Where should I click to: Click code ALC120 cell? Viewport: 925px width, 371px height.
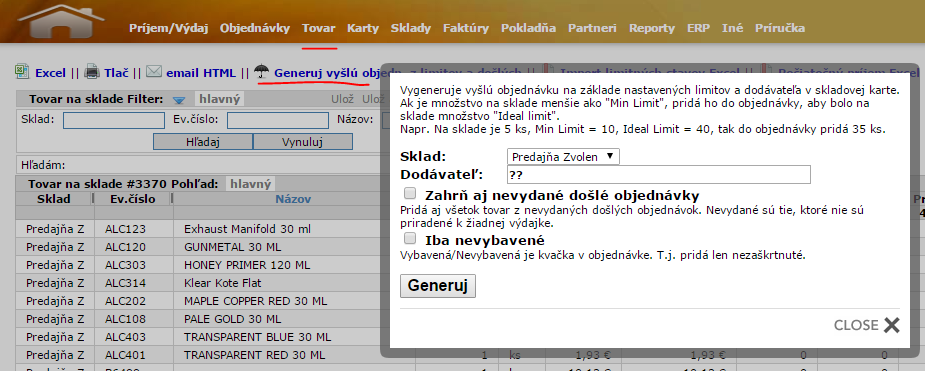[125, 247]
